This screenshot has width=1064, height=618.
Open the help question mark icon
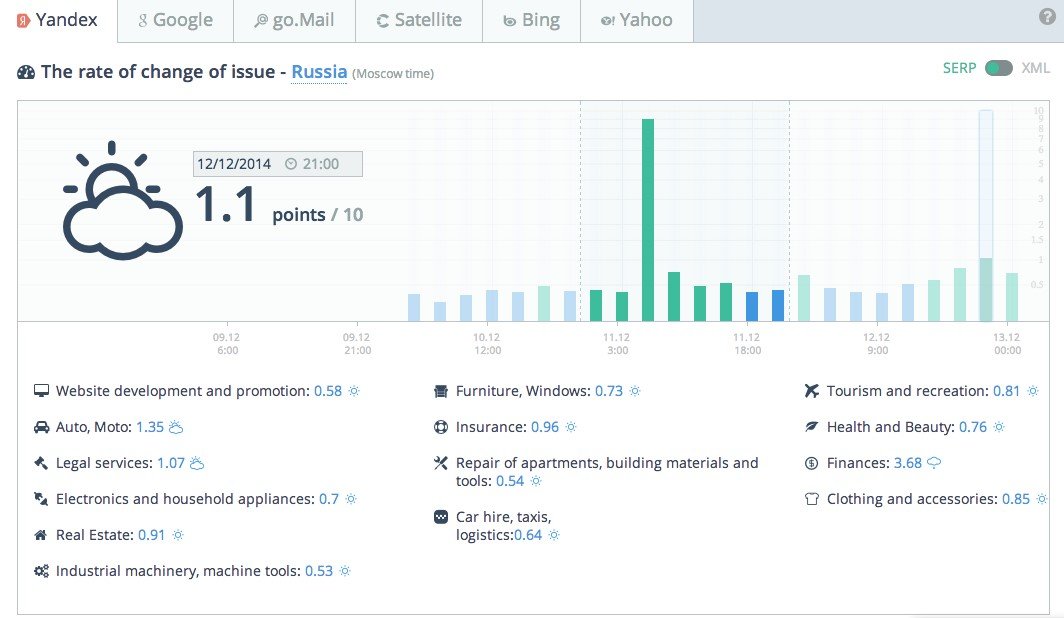(1047, 17)
